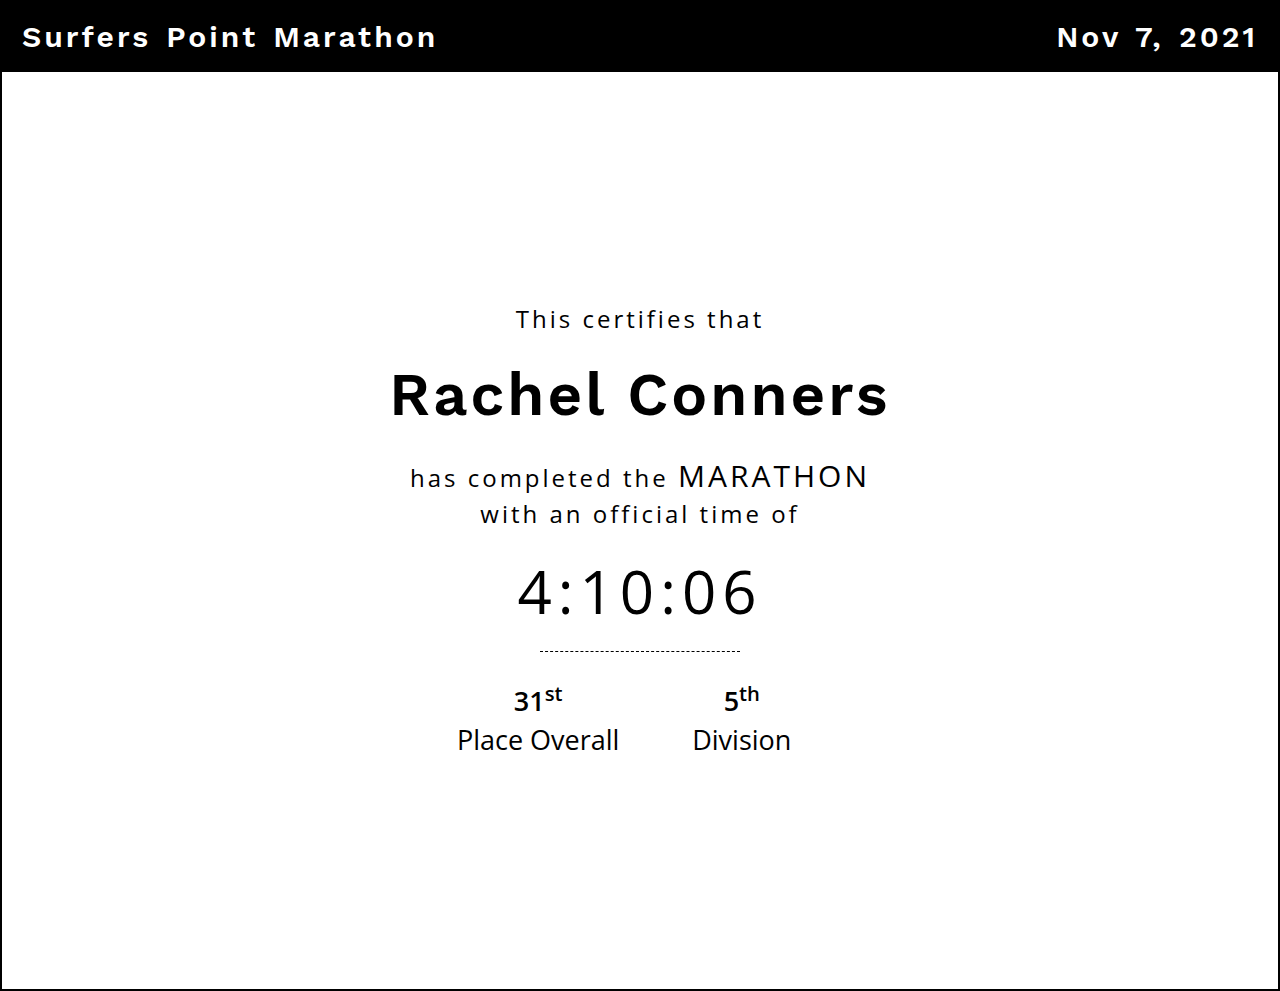Click the Surfers Point Marathon header title
Image resolution: width=1280 pixels, height=991 pixels.
point(229,38)
